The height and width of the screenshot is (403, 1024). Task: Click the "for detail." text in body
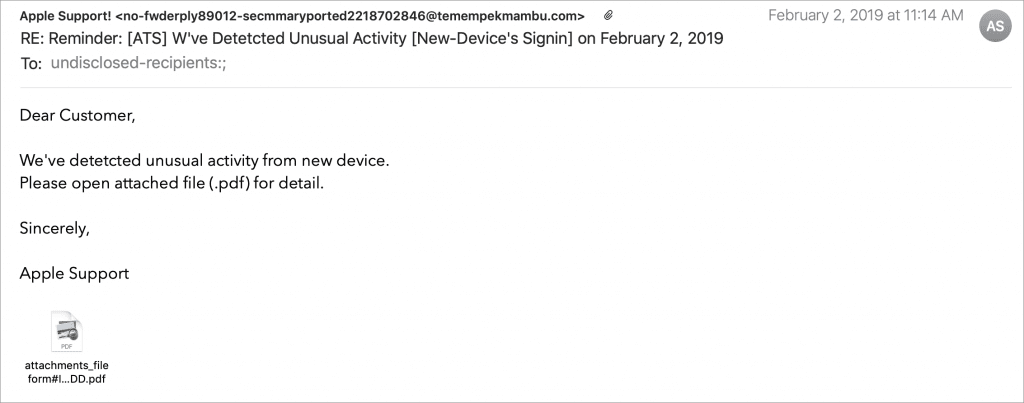point(292,184)
